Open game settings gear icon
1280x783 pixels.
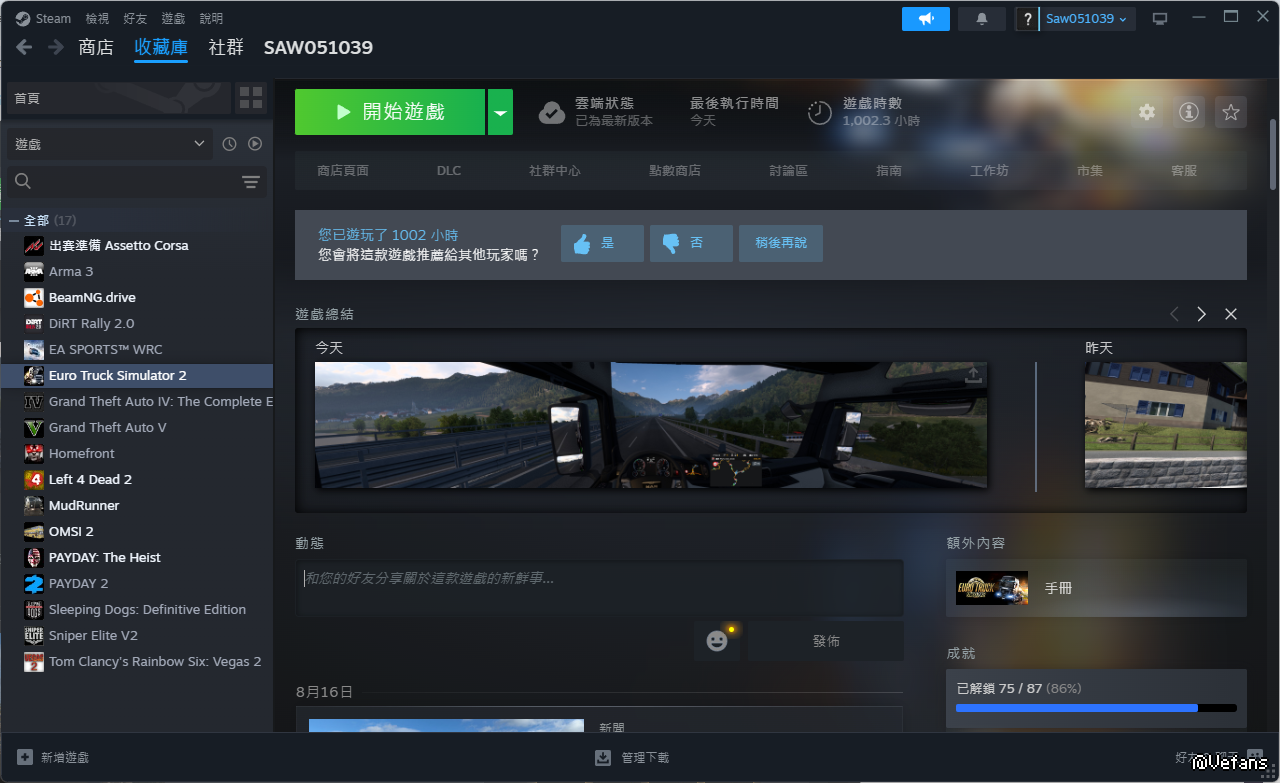pyautogui.click(x=1147, y=112)
